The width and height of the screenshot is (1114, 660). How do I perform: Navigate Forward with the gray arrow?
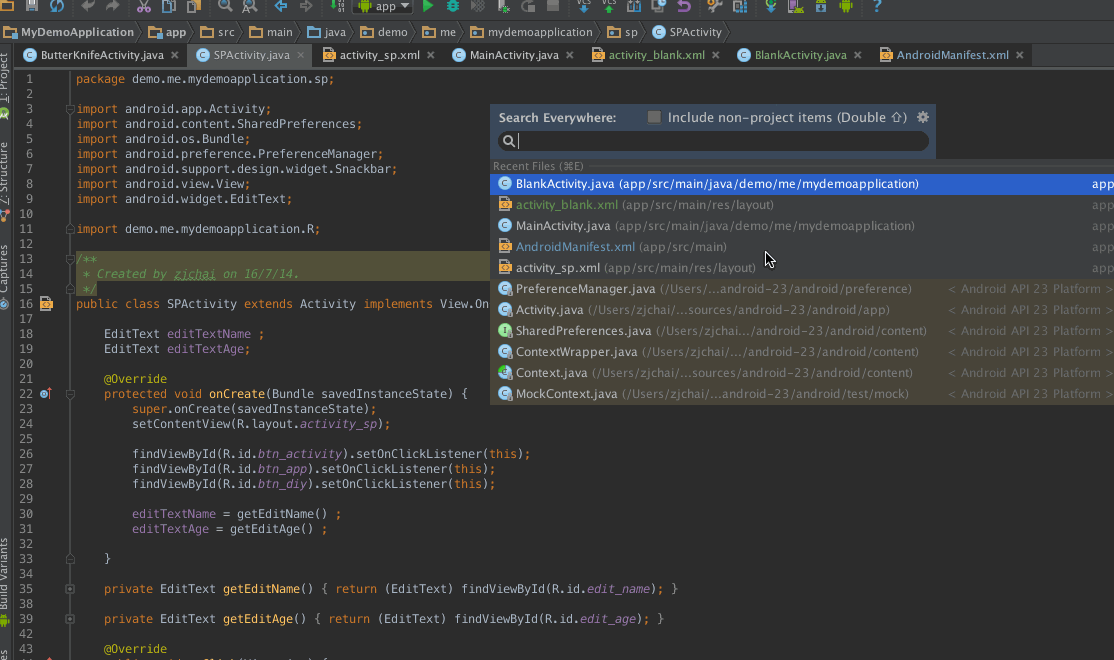pos(305,6)
